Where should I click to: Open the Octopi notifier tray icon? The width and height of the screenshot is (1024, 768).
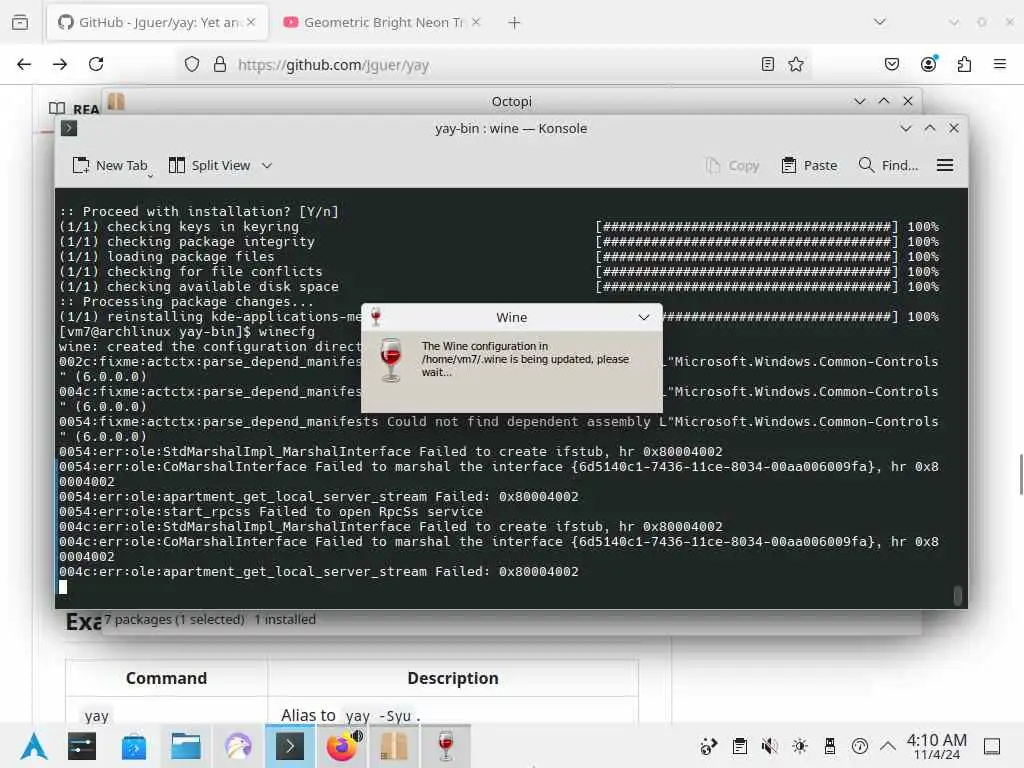[708, 746]
